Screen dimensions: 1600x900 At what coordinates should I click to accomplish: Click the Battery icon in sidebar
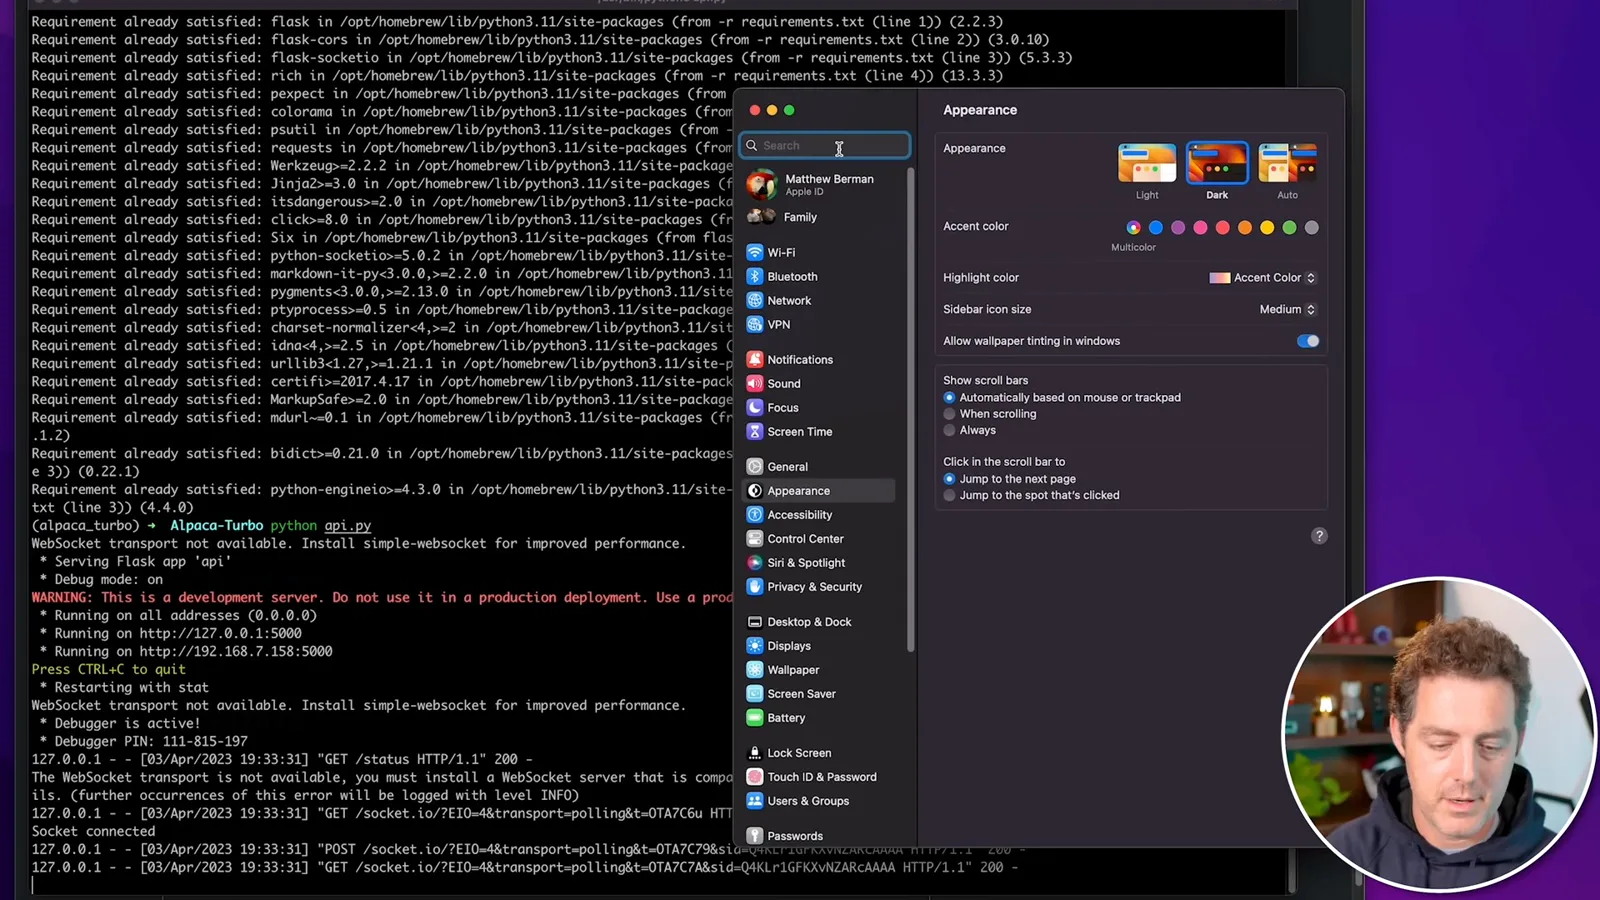coord(755,718)
